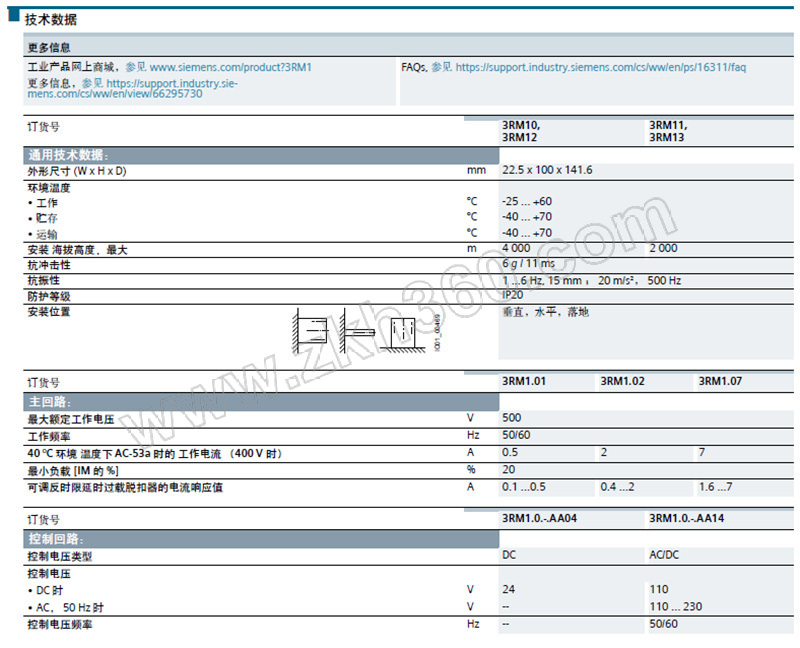Click the 最小负载 [IM 的 %] row label
Viewport: 800px width, 648px height.
(73, 471)
